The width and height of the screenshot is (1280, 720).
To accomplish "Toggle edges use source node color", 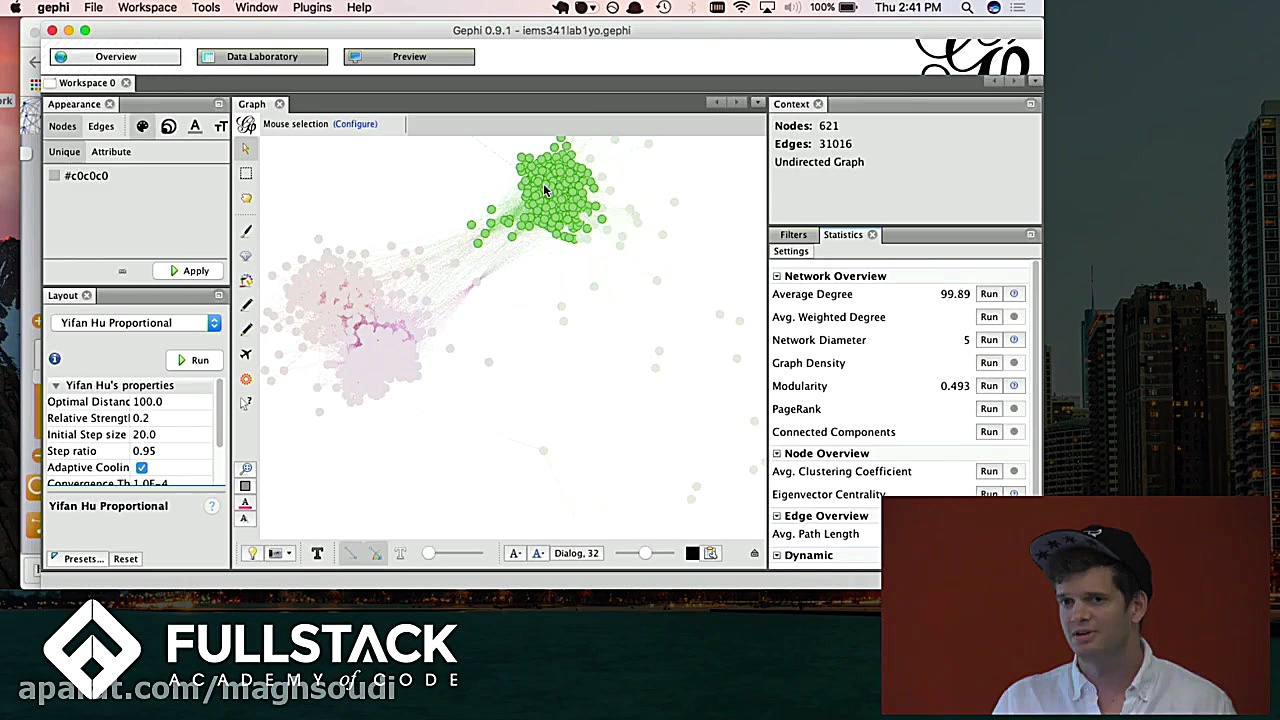I will 375,553.
